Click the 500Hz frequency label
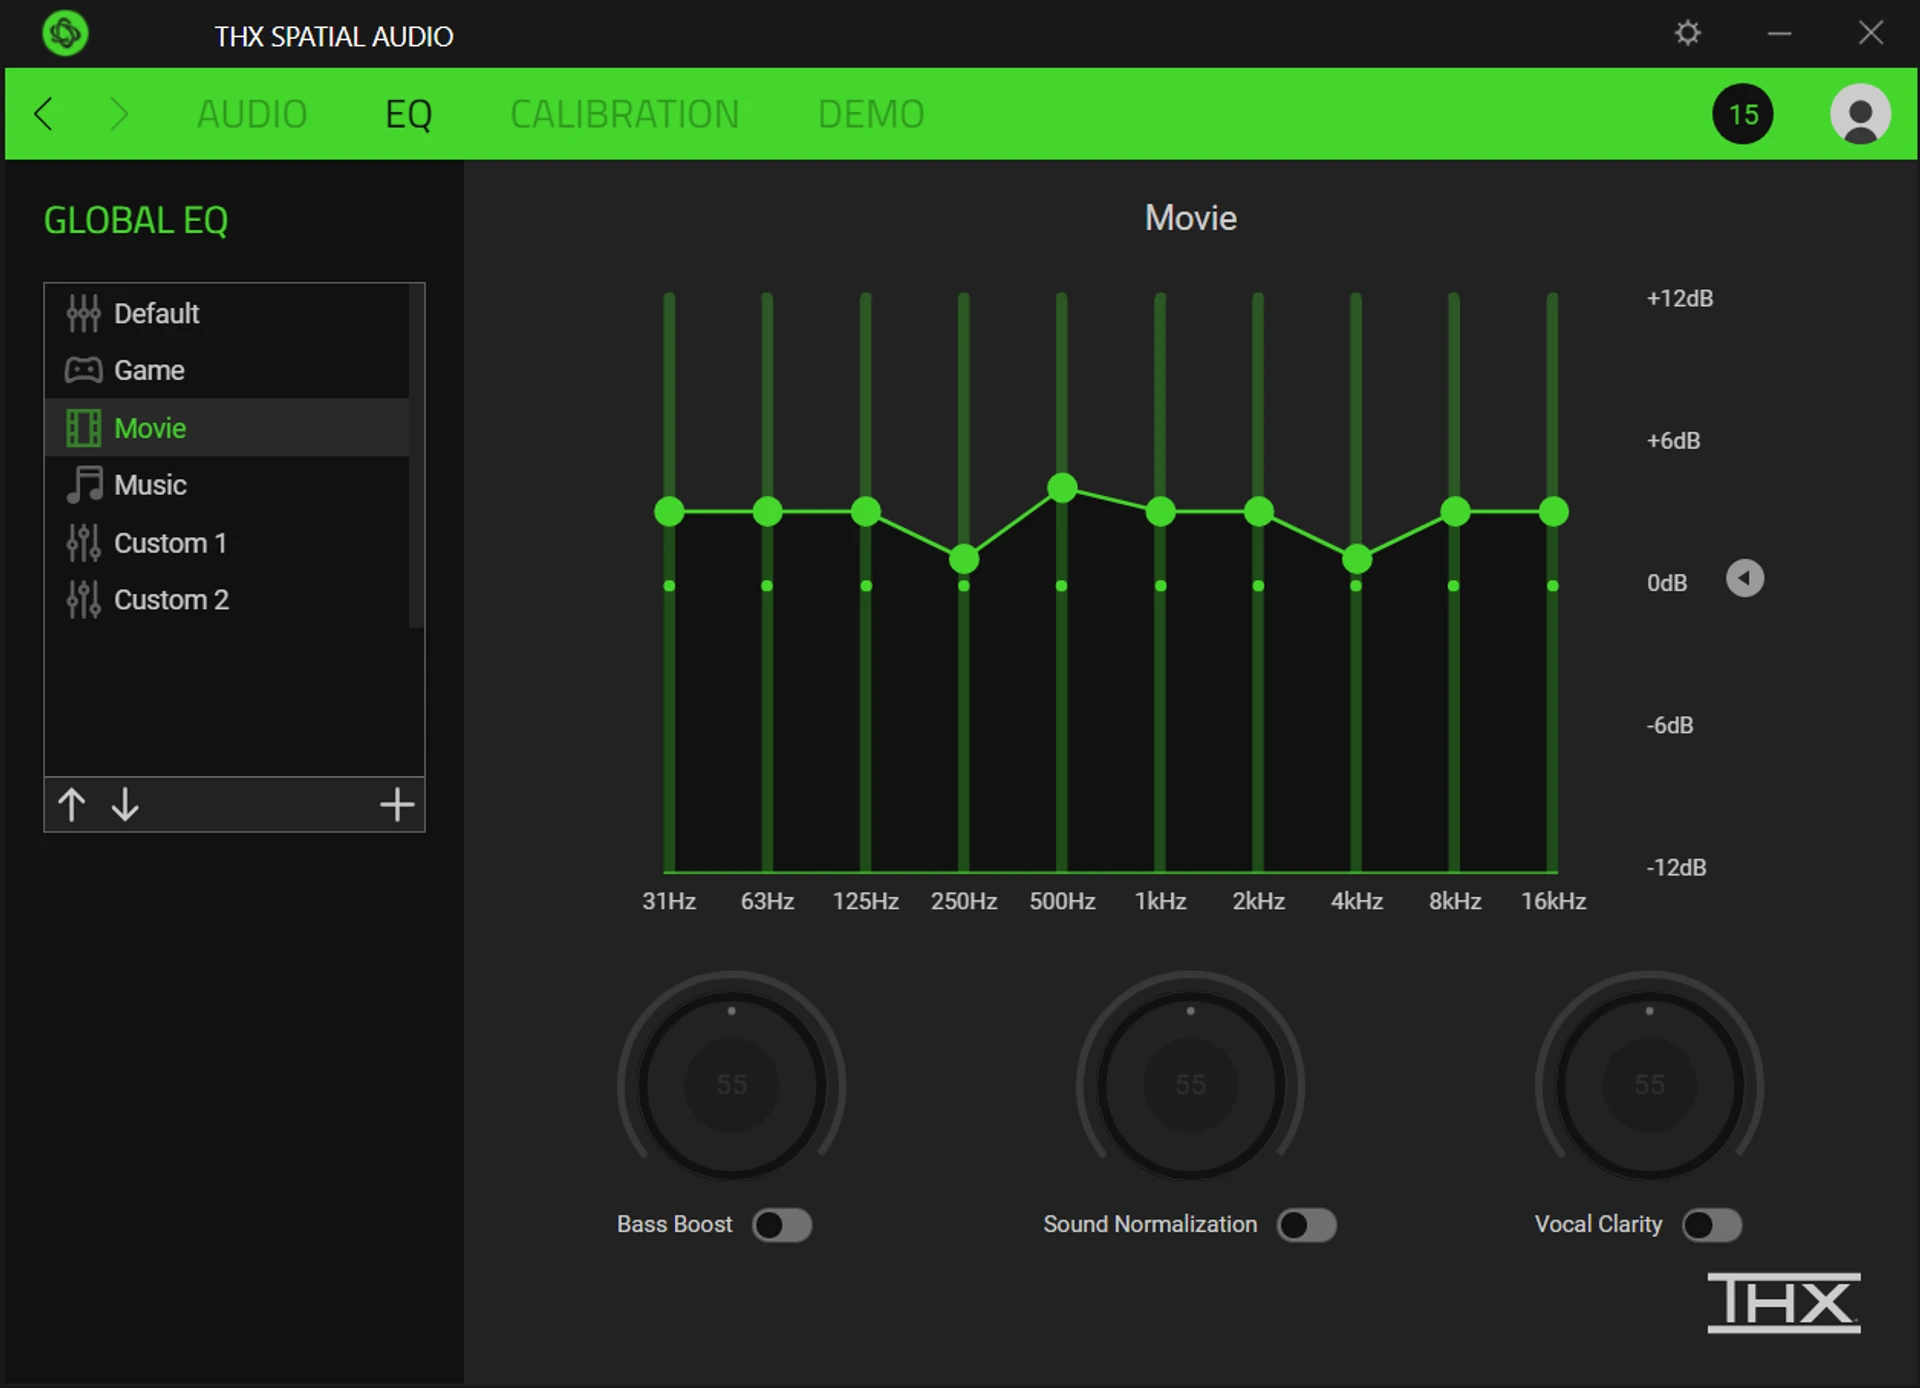The width and height of the screenshot is (1920, 1388). point(1062,901)
